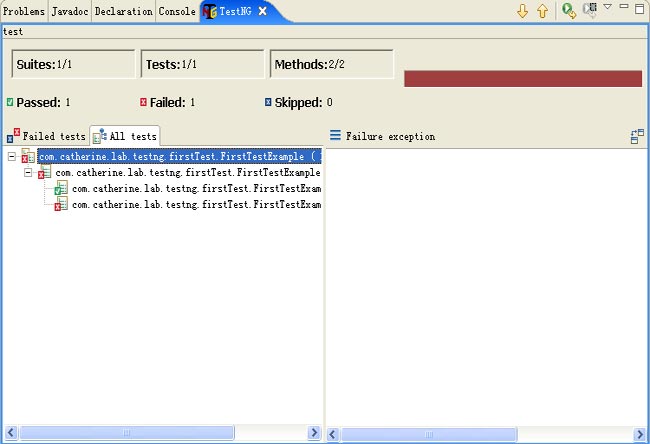Open the view menu dropdown triangle
Screen dimensions: 650x444
(607, 8)
